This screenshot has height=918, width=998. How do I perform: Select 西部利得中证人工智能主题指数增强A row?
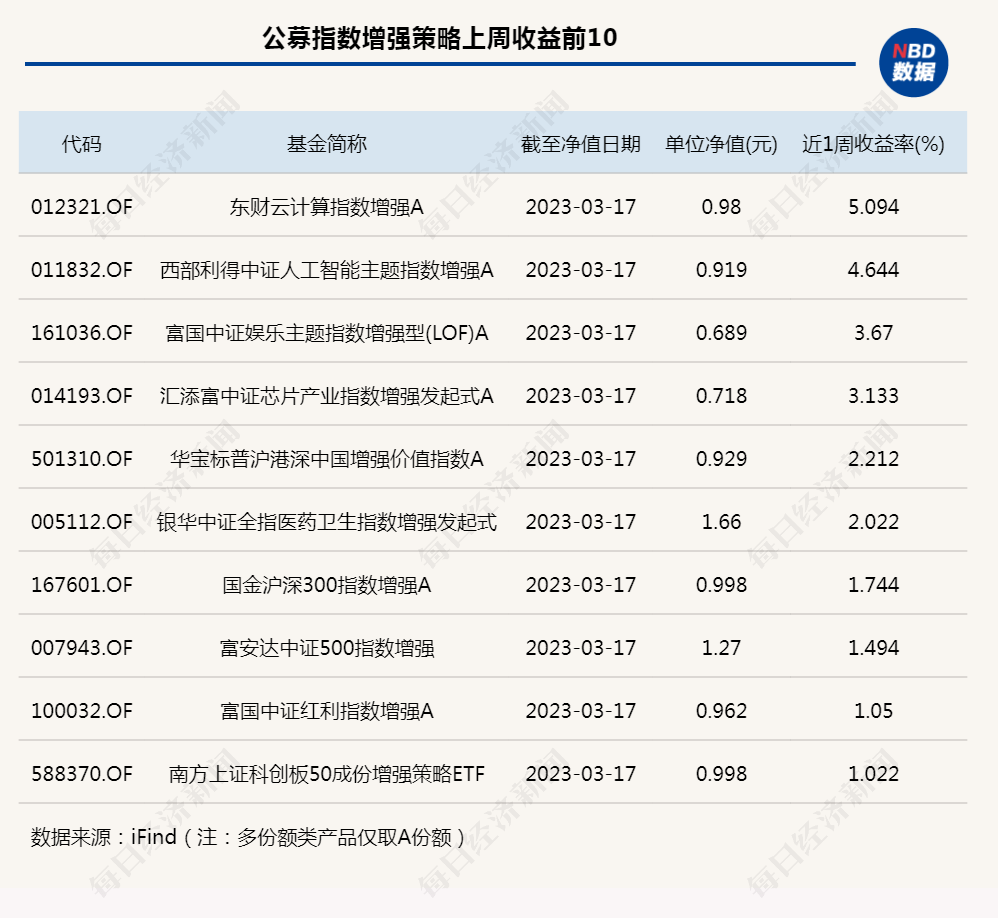330,269
